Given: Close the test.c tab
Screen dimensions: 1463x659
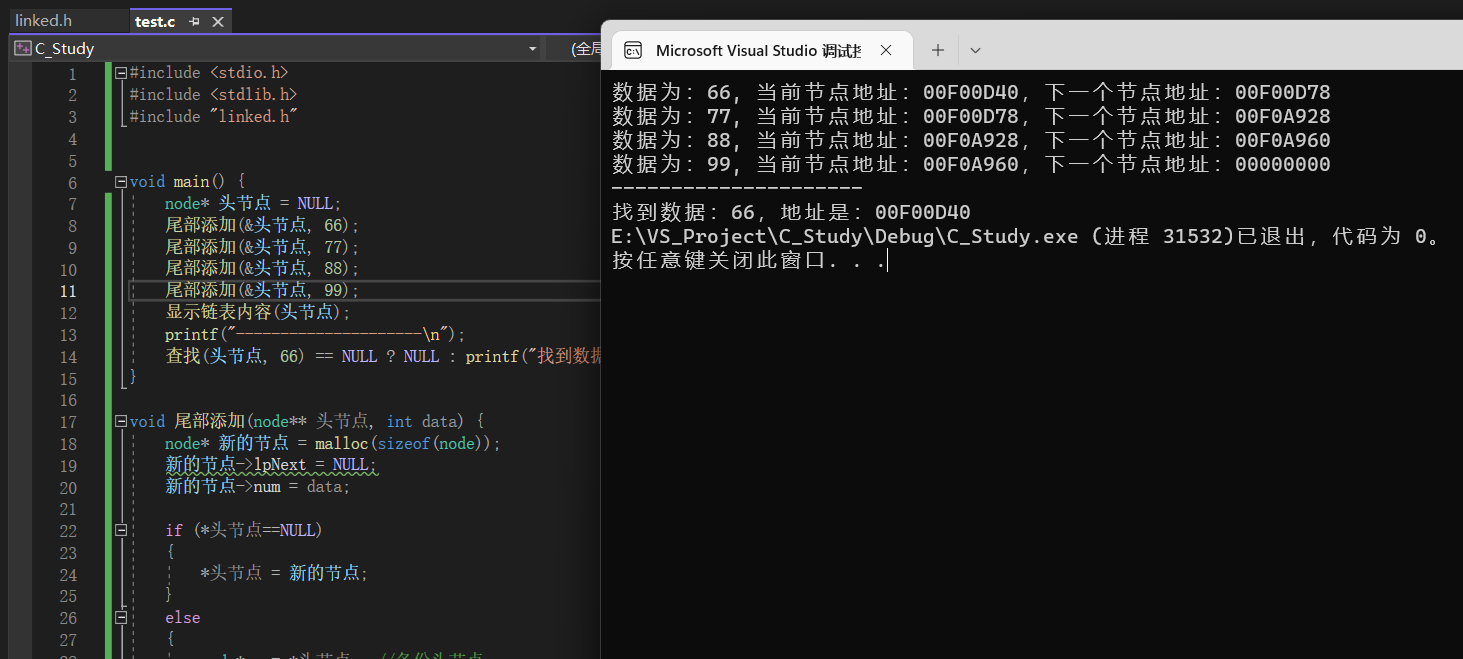Looking at the screenshot, I should [217, 21].
